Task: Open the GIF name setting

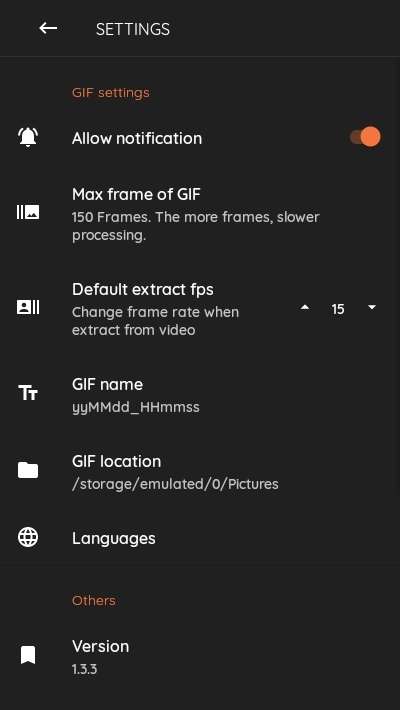Action: click(x=200, y=395)
